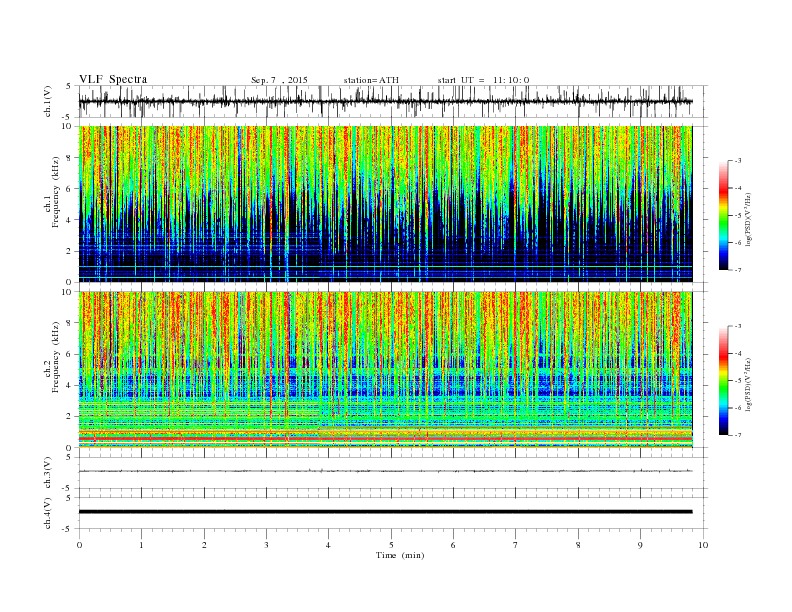Screen dimensions: 792x612
Task: Click the "8" kHz tick of ch.1 spectrogram
Action: pos(70,158)
